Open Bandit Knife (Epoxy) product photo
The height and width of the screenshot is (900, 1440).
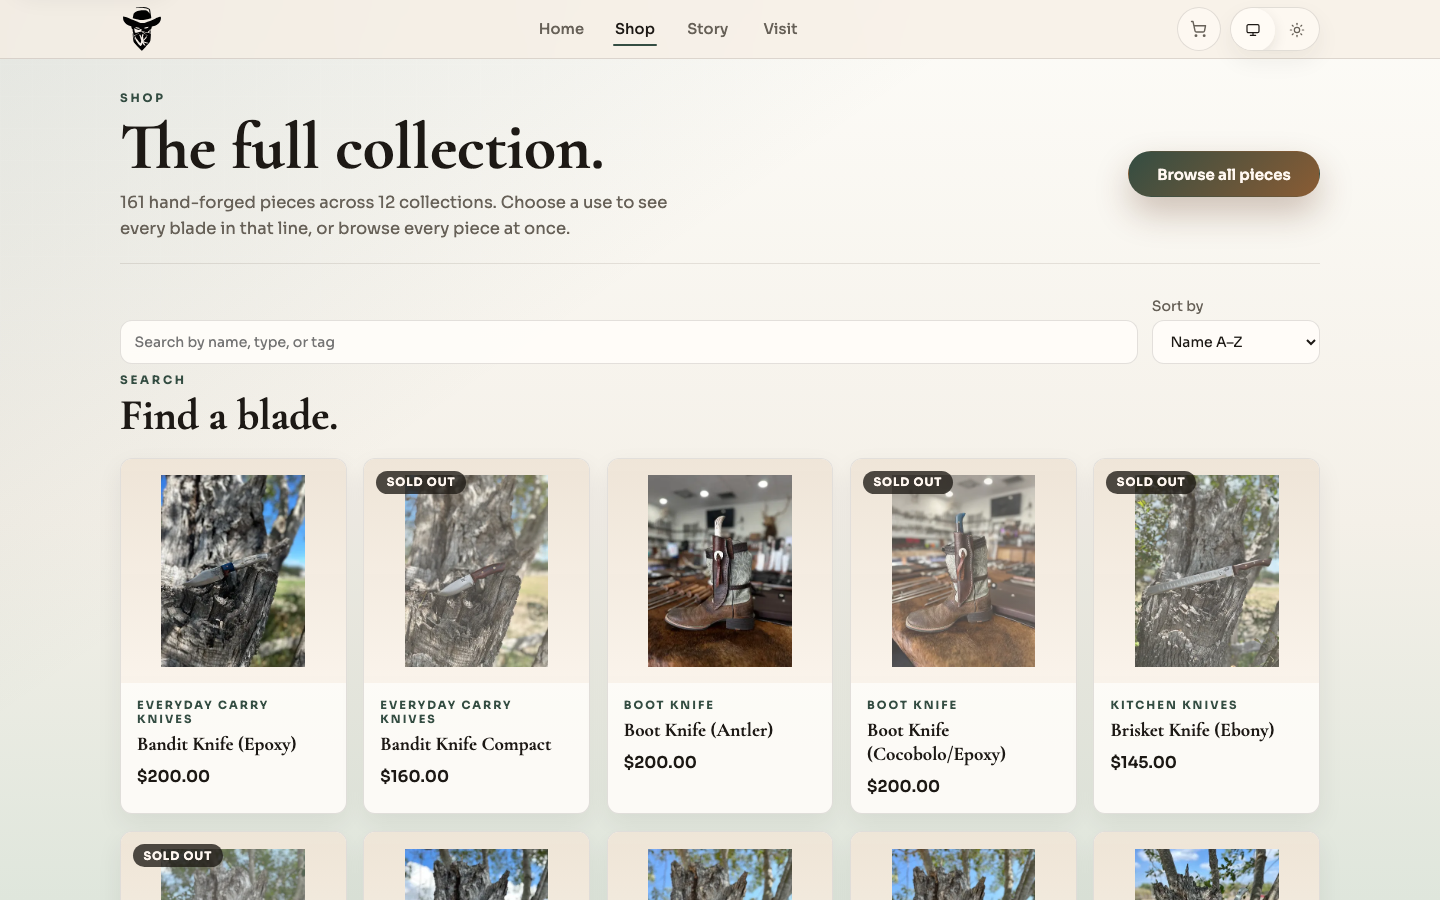point(233,571)
